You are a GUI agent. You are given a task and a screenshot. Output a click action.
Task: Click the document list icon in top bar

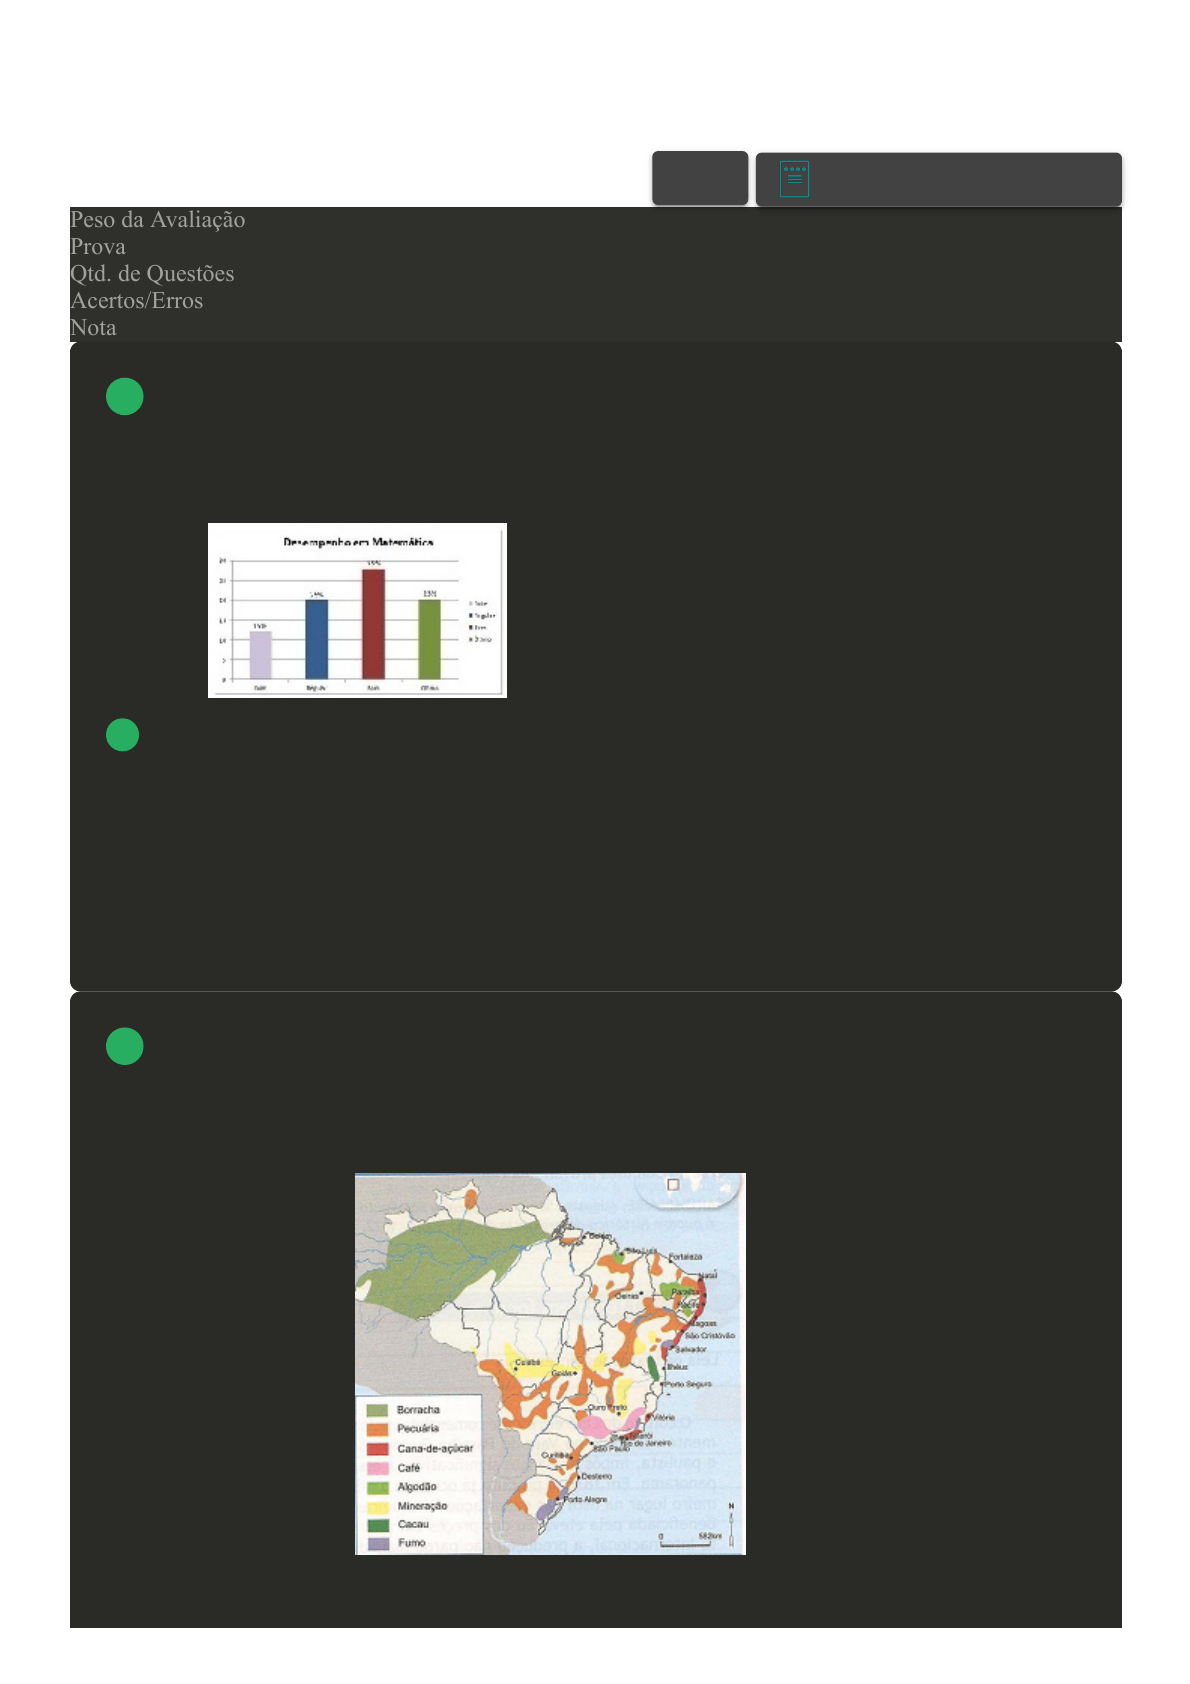click(x=794, y=179)
